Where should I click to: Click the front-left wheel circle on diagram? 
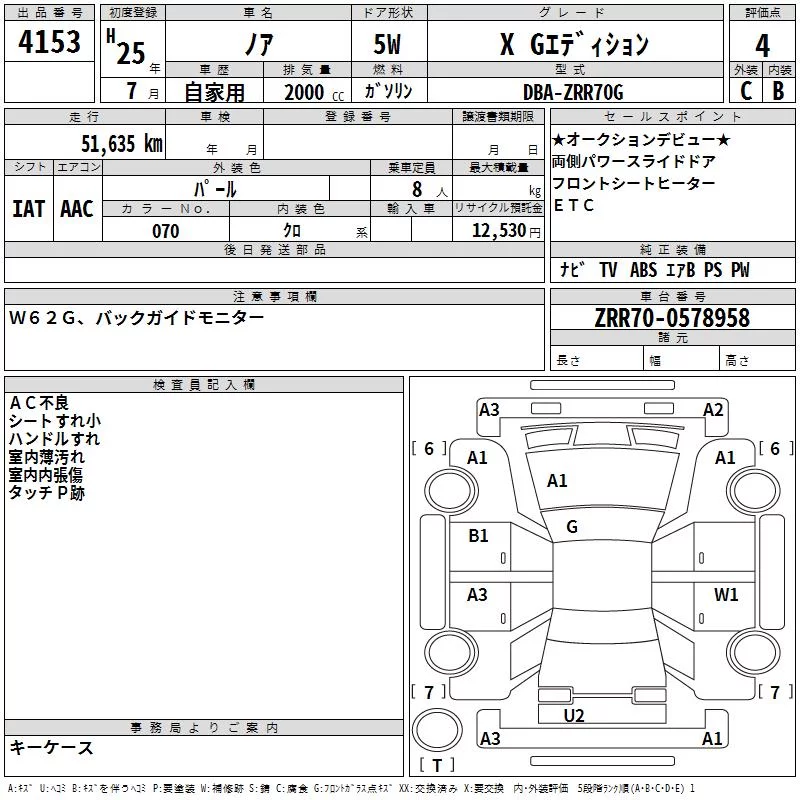point(451,491)
